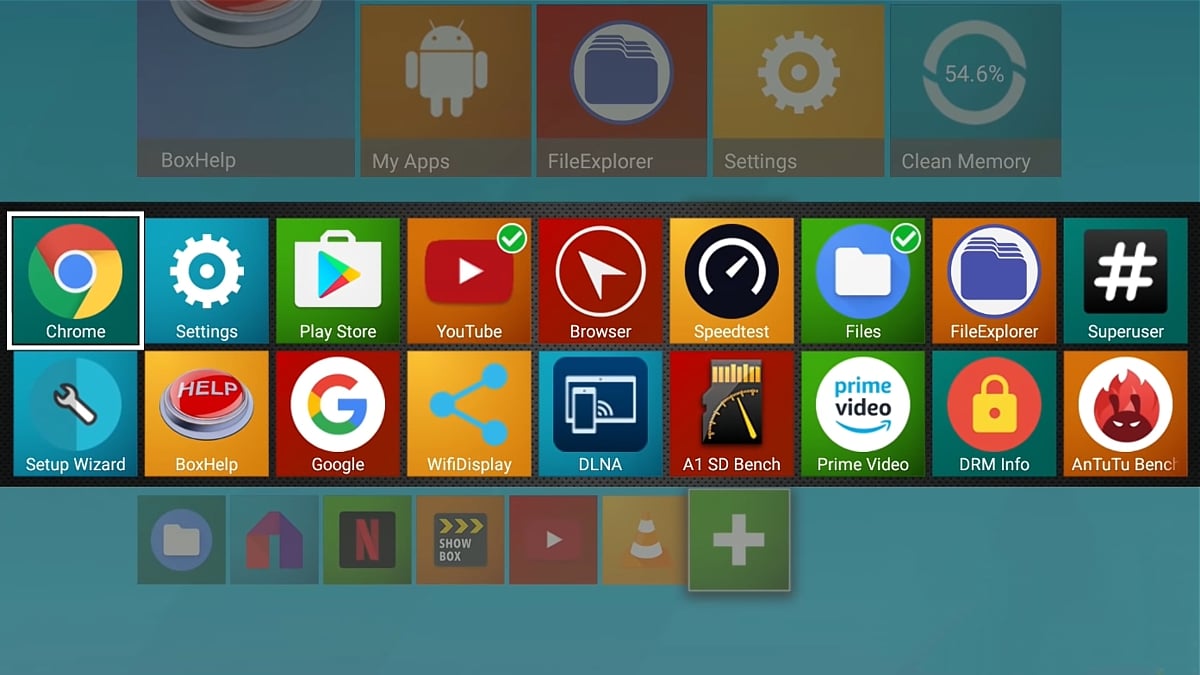Open the Superuser app
This screenshot has height=675, width=1200.
(1125, 281)
